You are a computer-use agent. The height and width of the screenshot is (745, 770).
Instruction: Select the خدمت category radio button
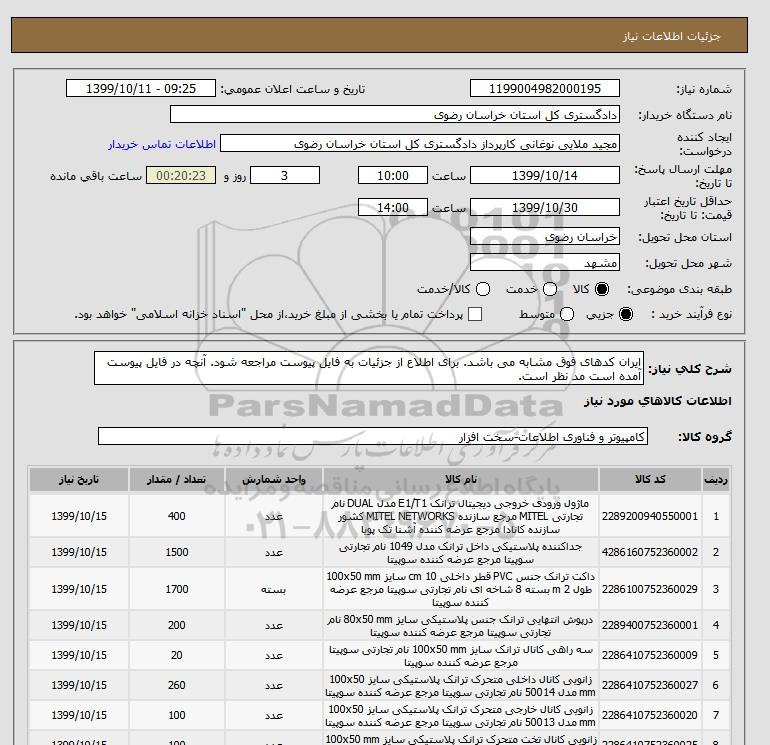coord(550,289)
